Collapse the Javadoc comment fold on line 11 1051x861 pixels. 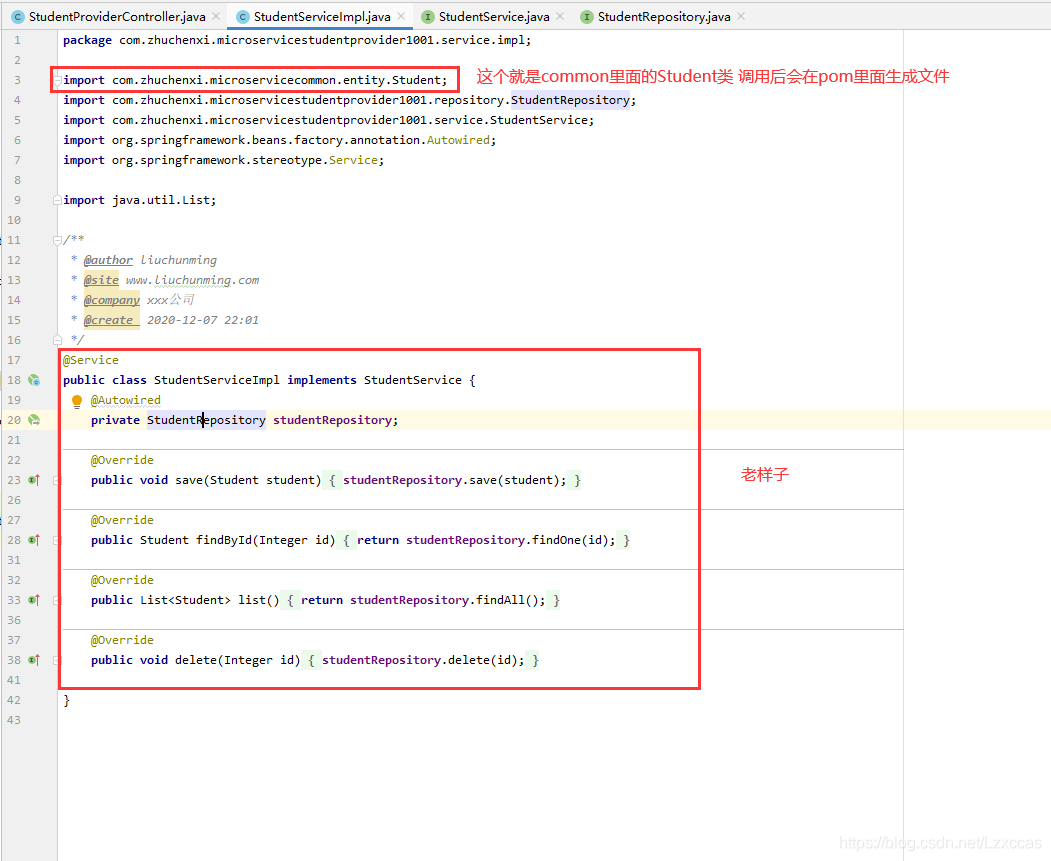58,241
